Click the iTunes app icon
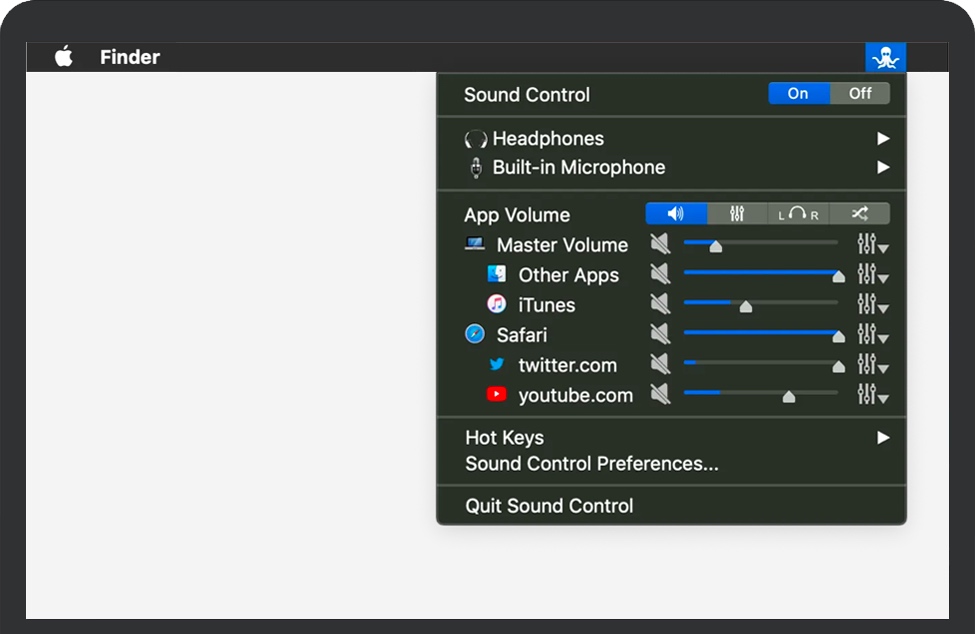Viewport: 975px width, 634px height. [497, 304]
